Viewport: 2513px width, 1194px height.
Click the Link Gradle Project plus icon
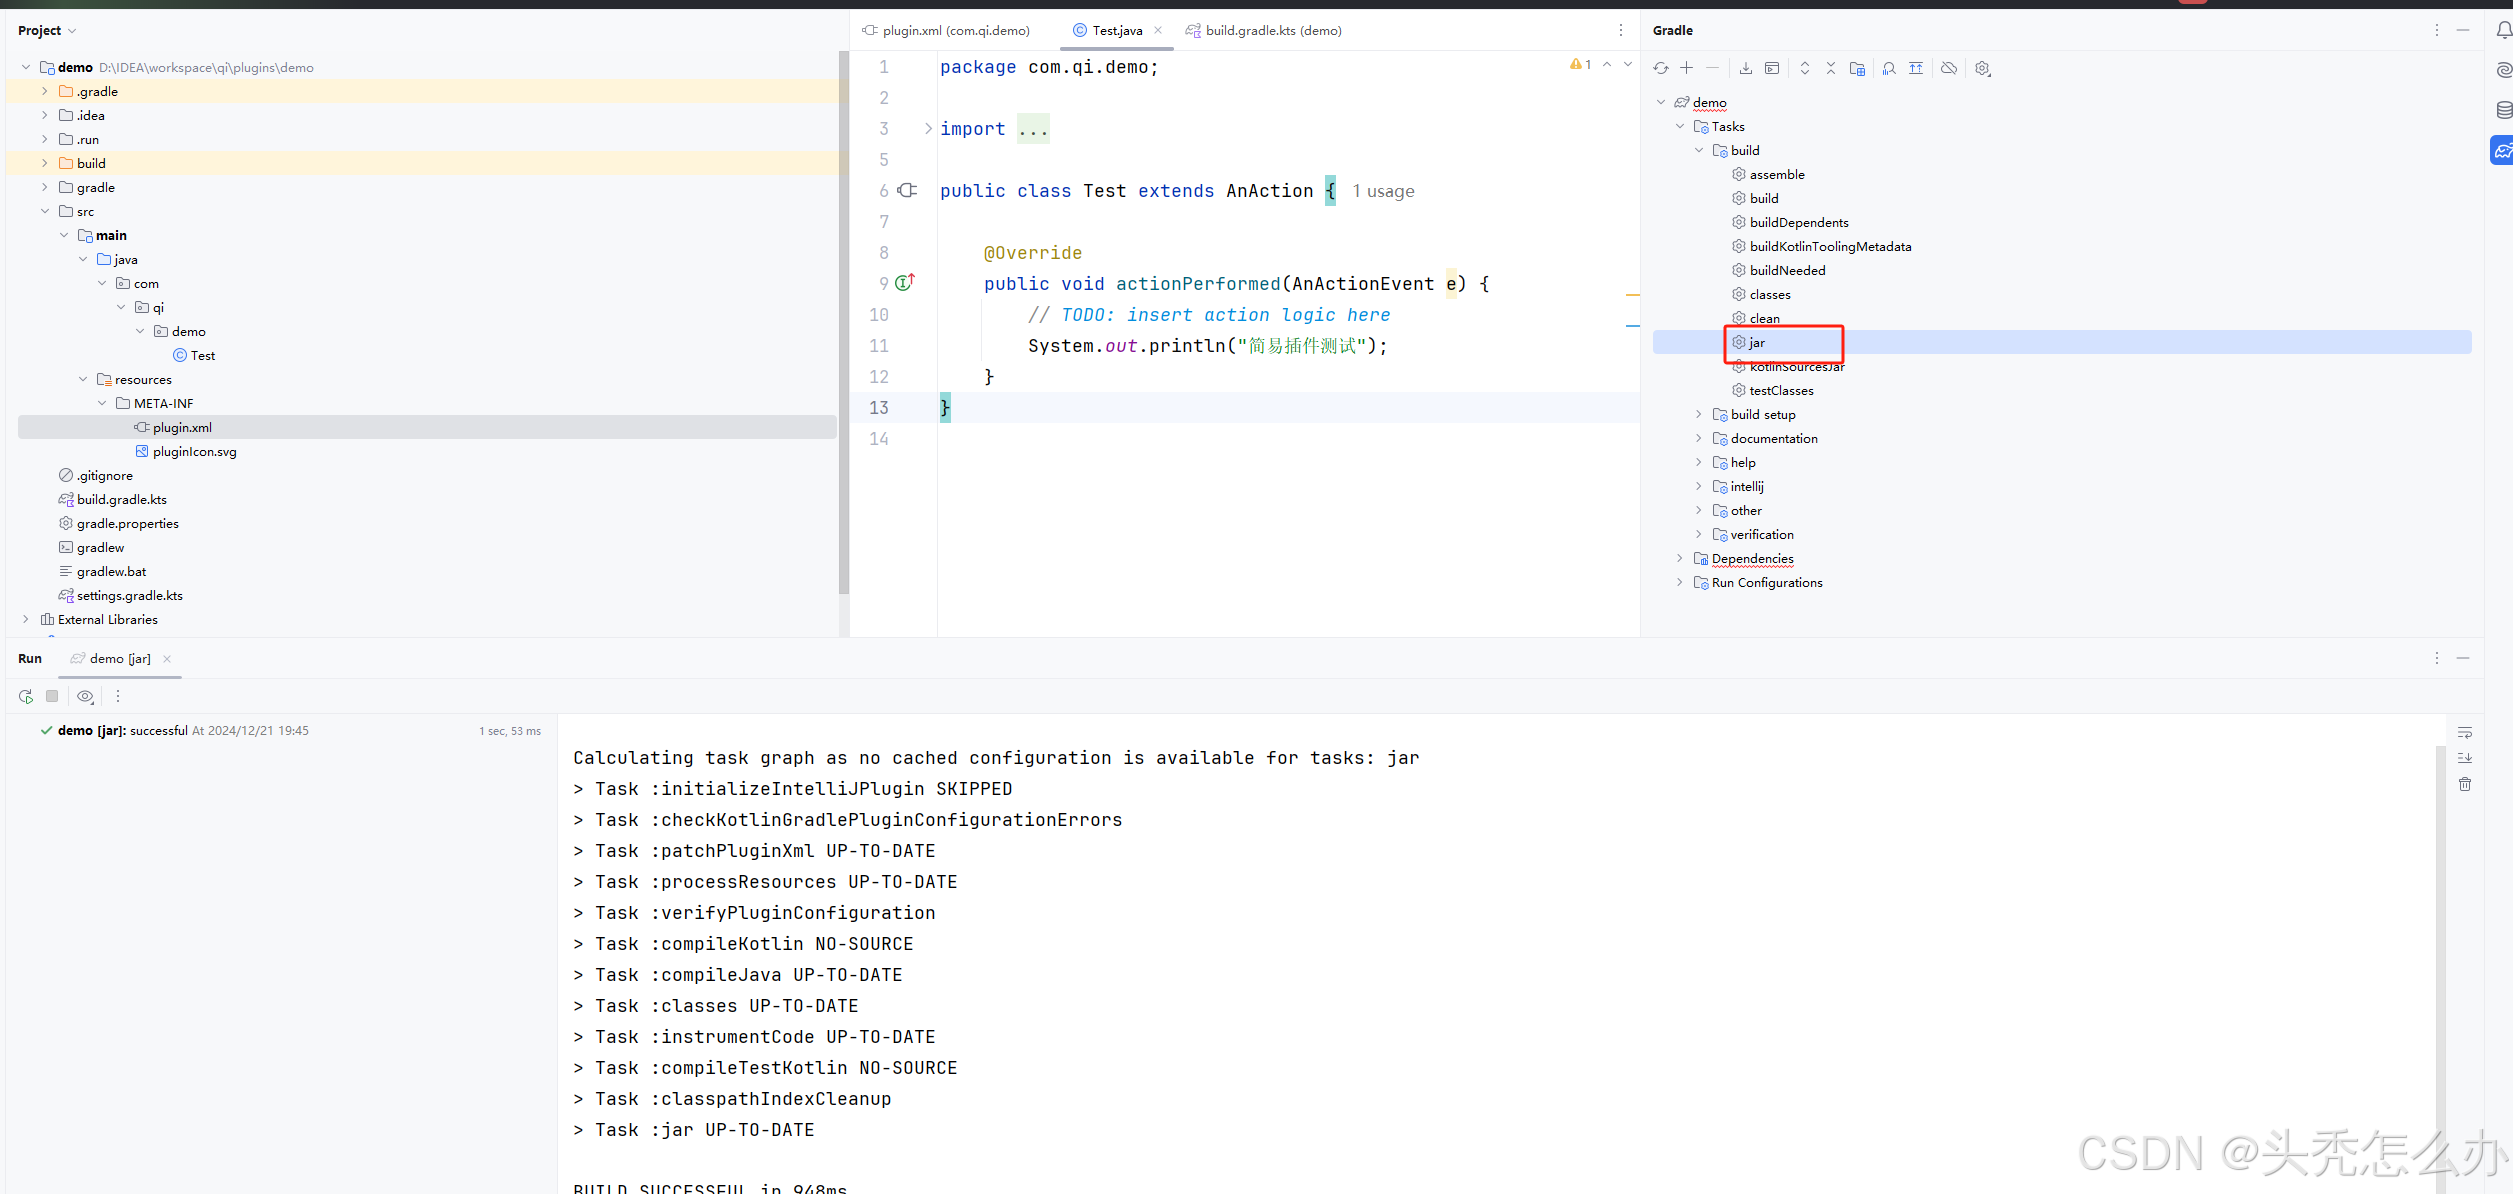tap(1686, 68)
